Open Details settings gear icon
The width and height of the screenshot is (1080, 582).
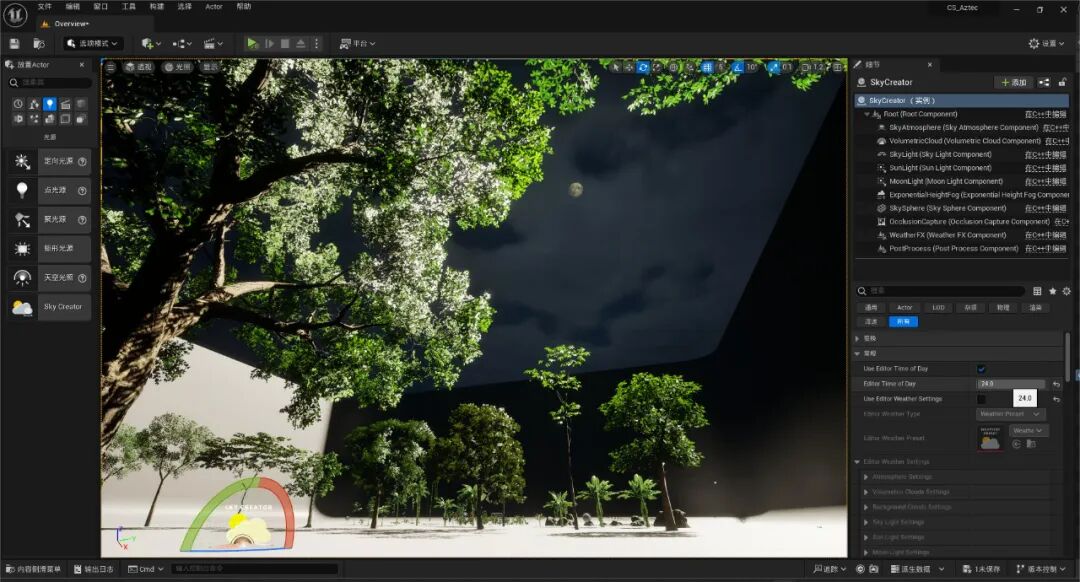pyautogui.click(x=1066, y=291)
